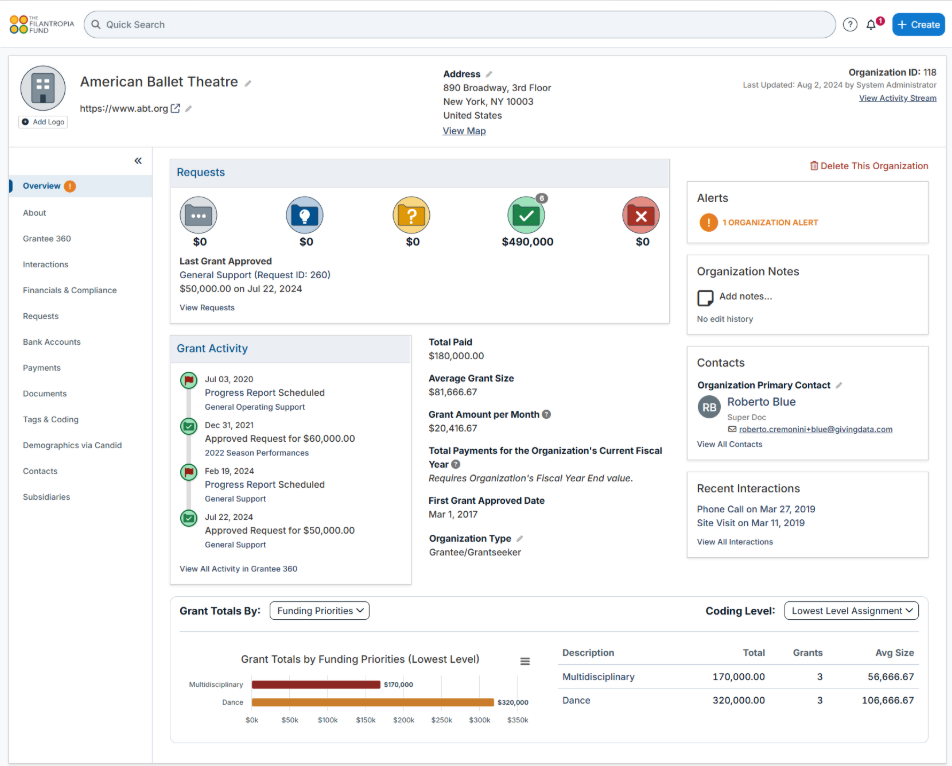Open Financials & Compliance in sidebar

(70, 291)
